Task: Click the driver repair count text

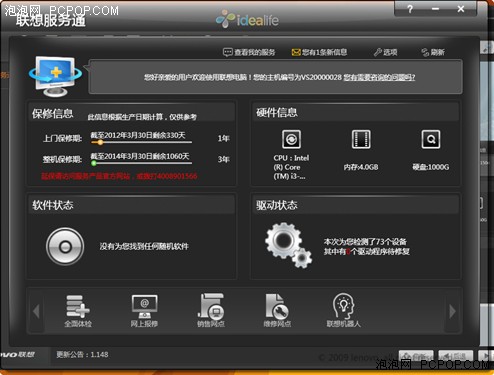Action: [x=367, y=251]
